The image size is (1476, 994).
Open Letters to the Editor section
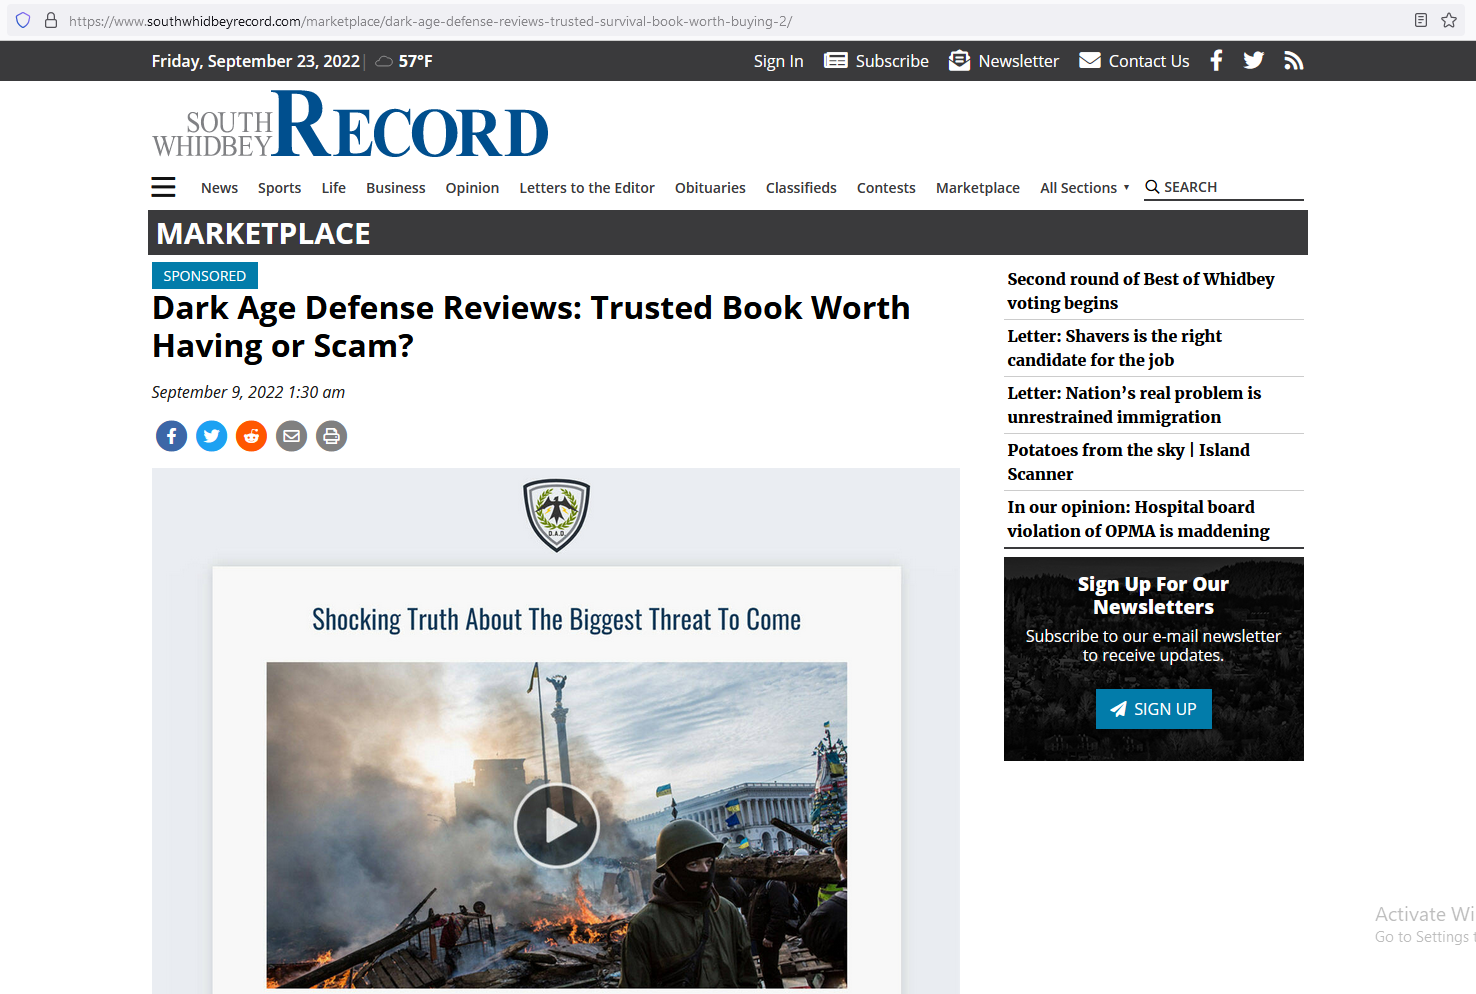587,188
